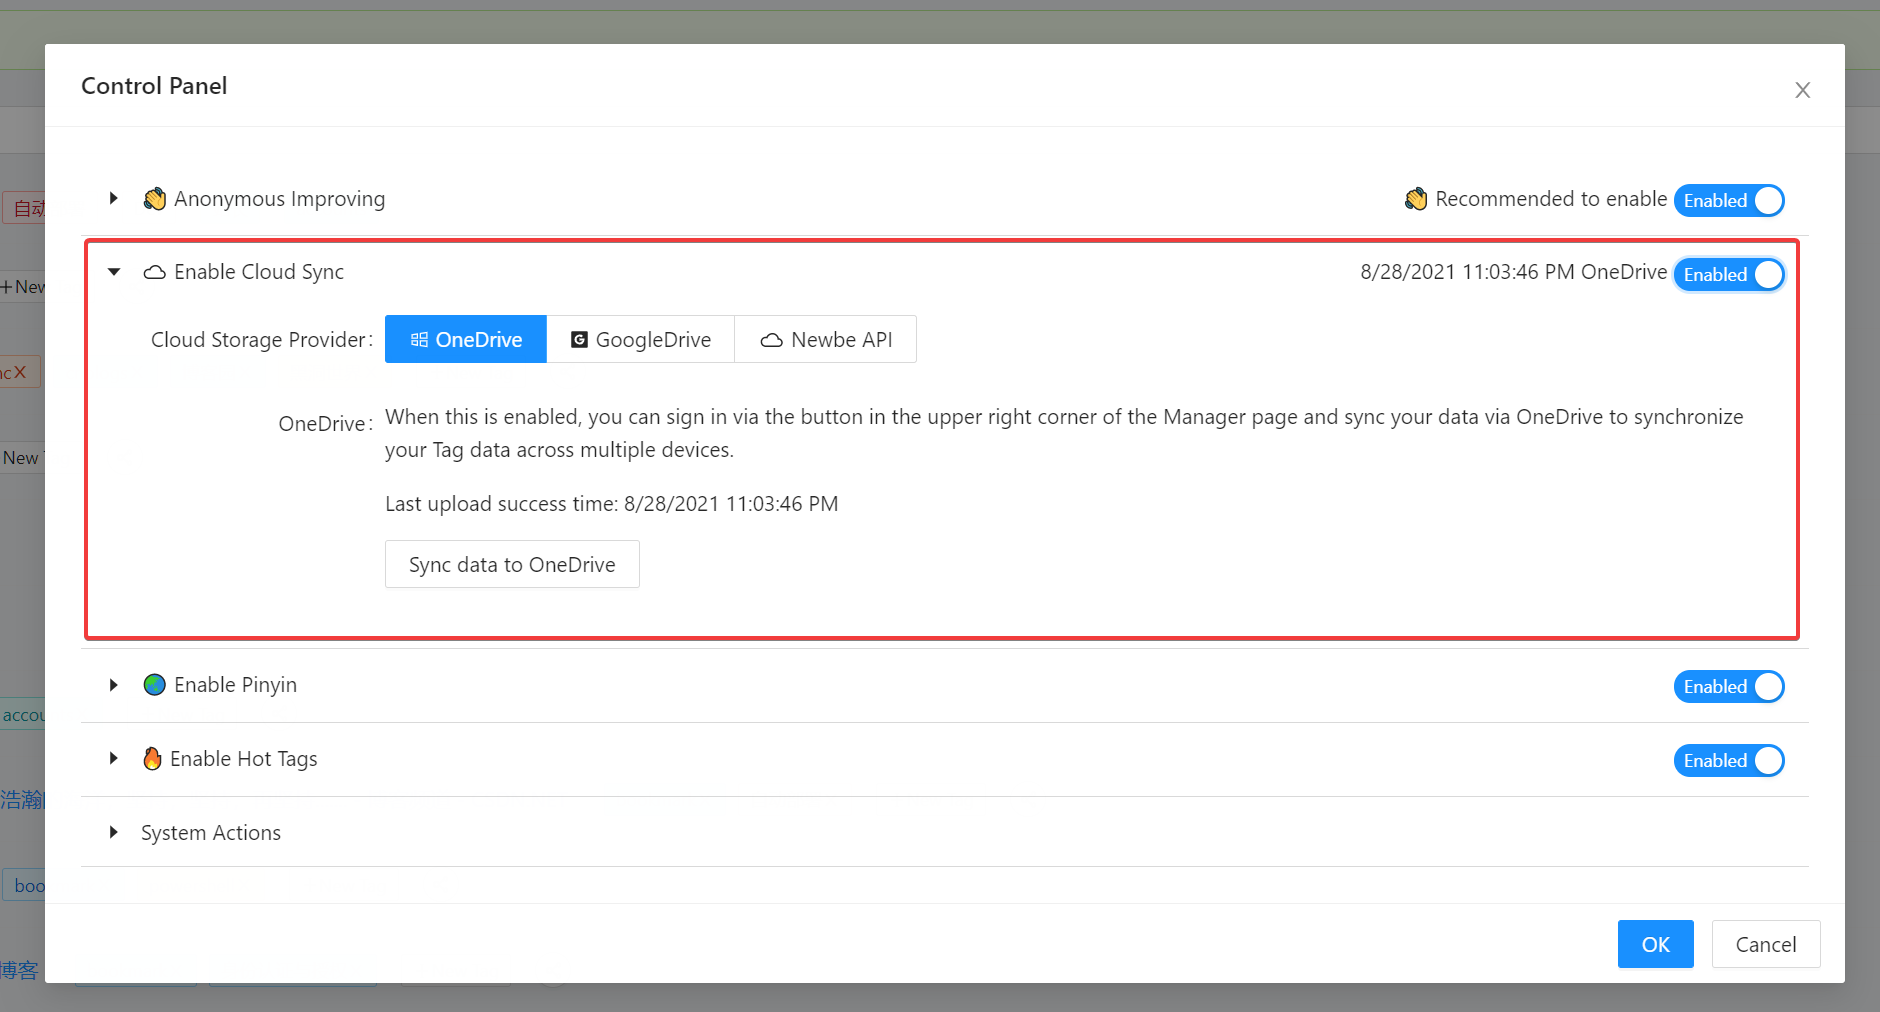Click the Anonymous Improving section title

[x=279, y=199]
